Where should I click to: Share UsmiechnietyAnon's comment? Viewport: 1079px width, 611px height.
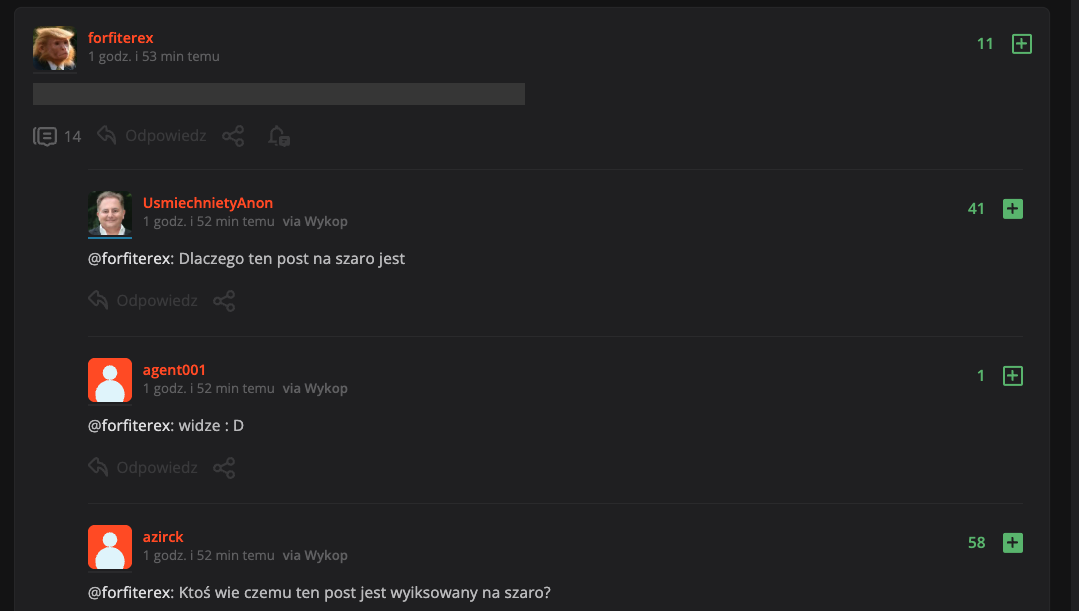coord(224,300)
